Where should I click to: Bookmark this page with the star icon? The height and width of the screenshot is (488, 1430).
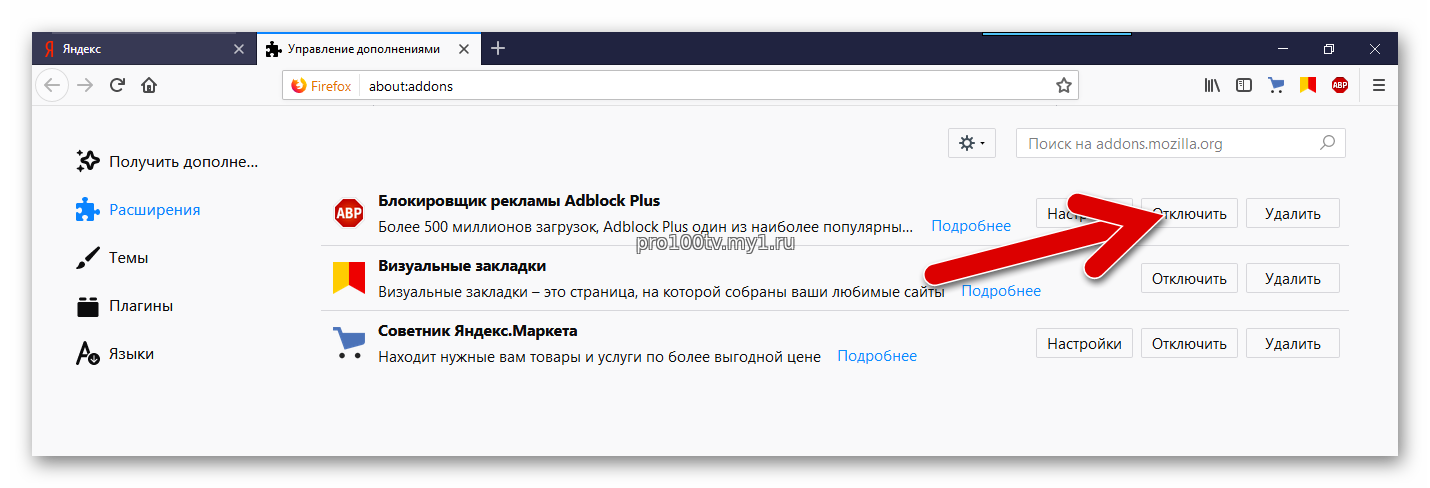1064,86
